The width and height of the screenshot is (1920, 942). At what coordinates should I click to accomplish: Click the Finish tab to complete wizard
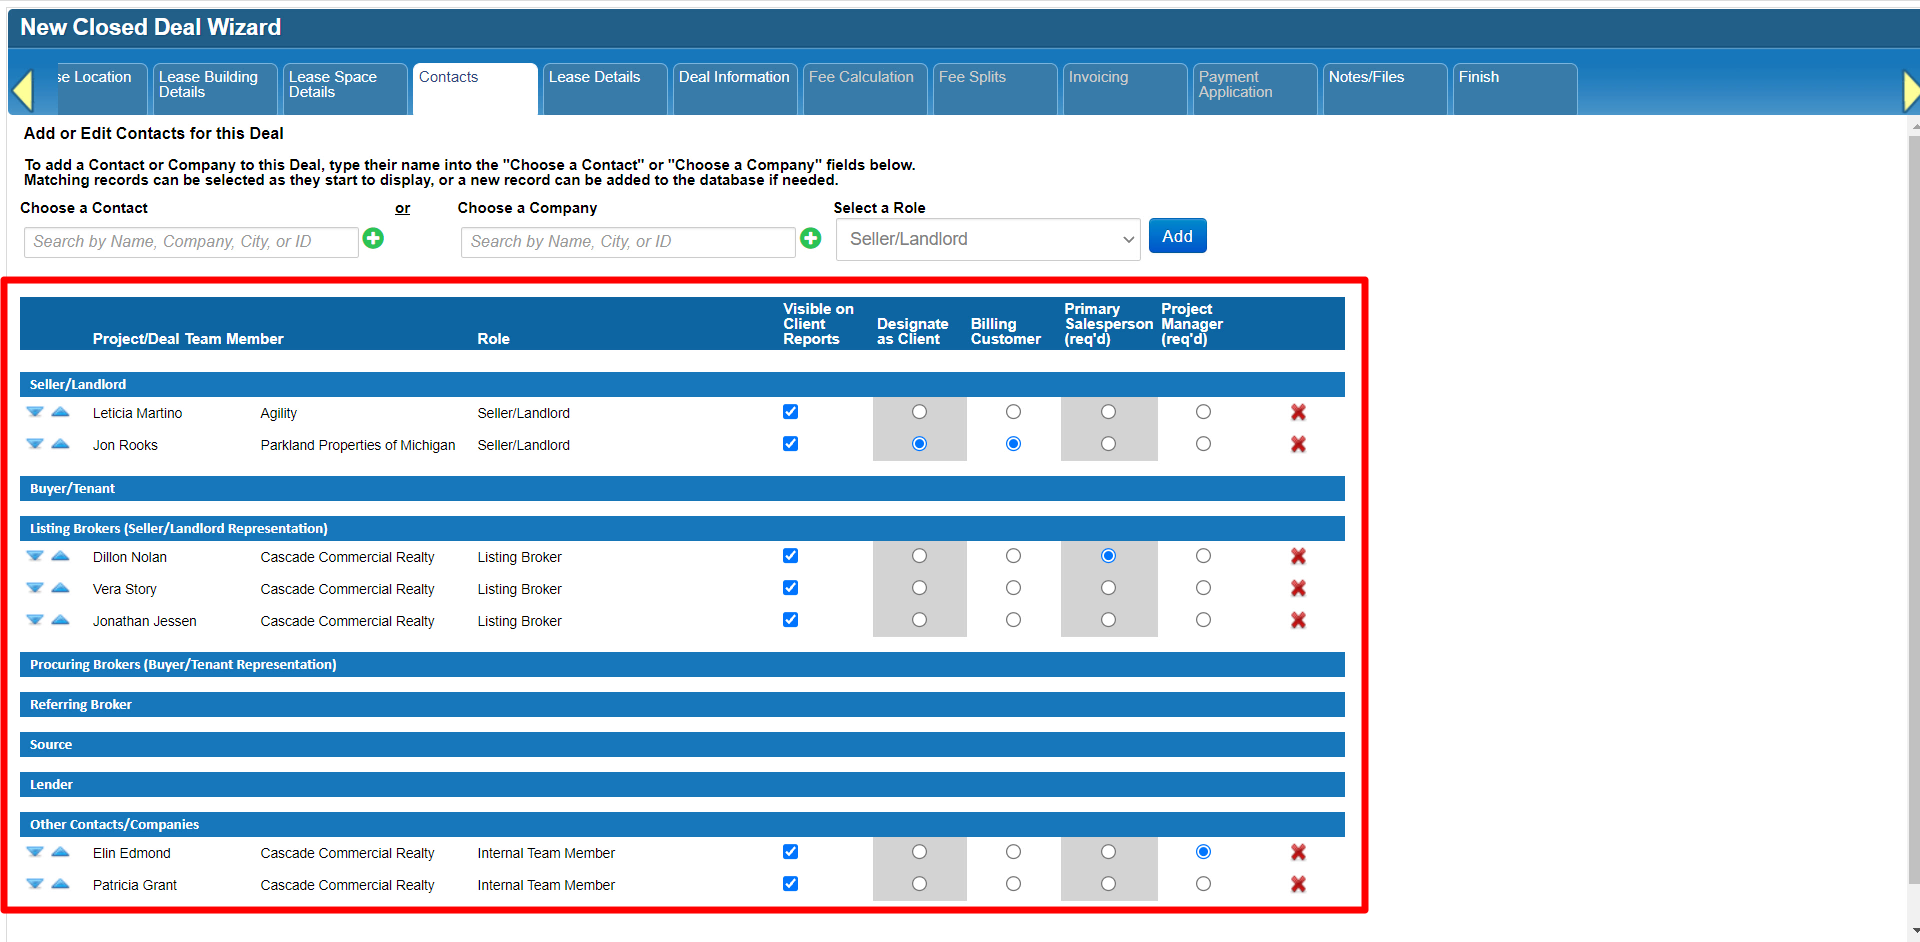(x=1514, y=88)
